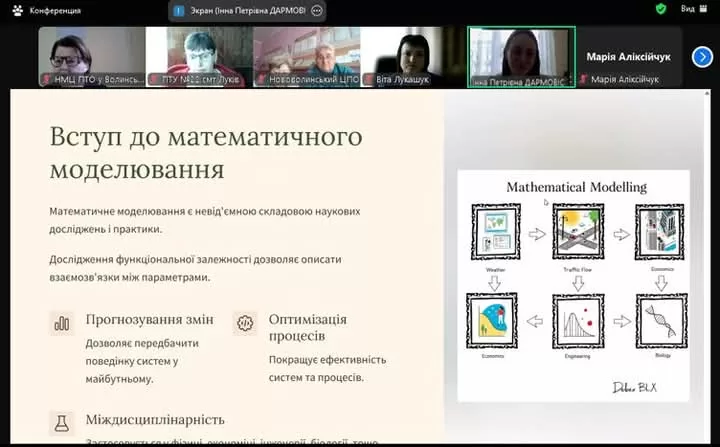Viewport: 720px width, 447px height.
Task: Click the flask icon beside Міждисциплінарність
Action: tap(61, 421)
